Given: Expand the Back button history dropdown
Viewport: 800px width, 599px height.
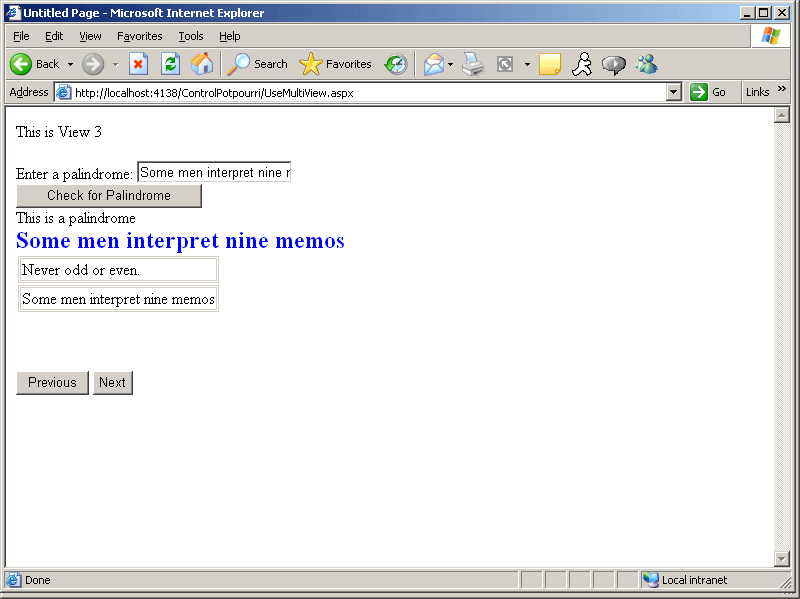Looking at the screenshot, I should click(x=70, y=64).
